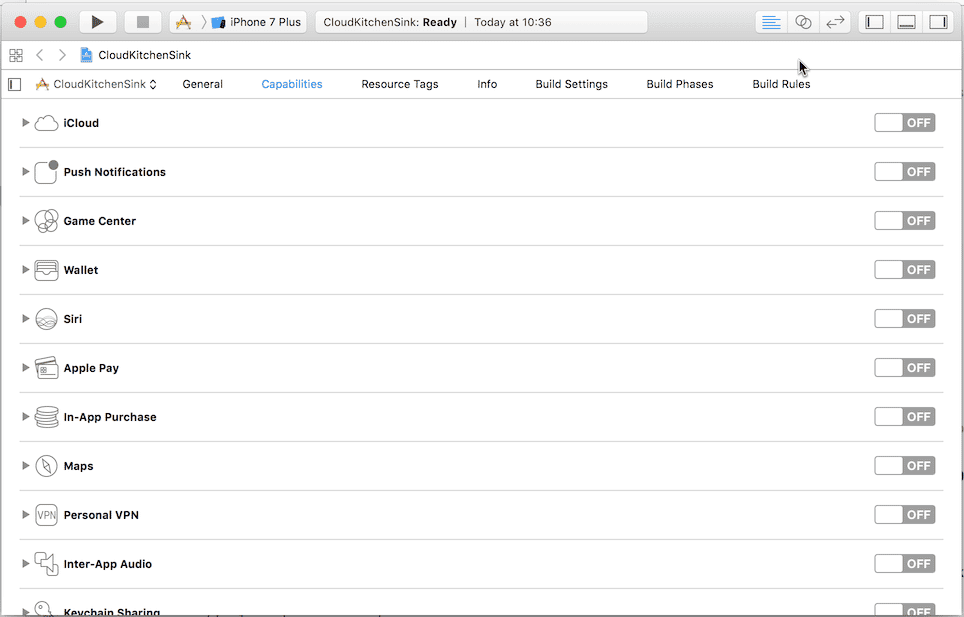Turn on the Personal VPN switch
The image size is (964, 617).
[x=904, y=514]
